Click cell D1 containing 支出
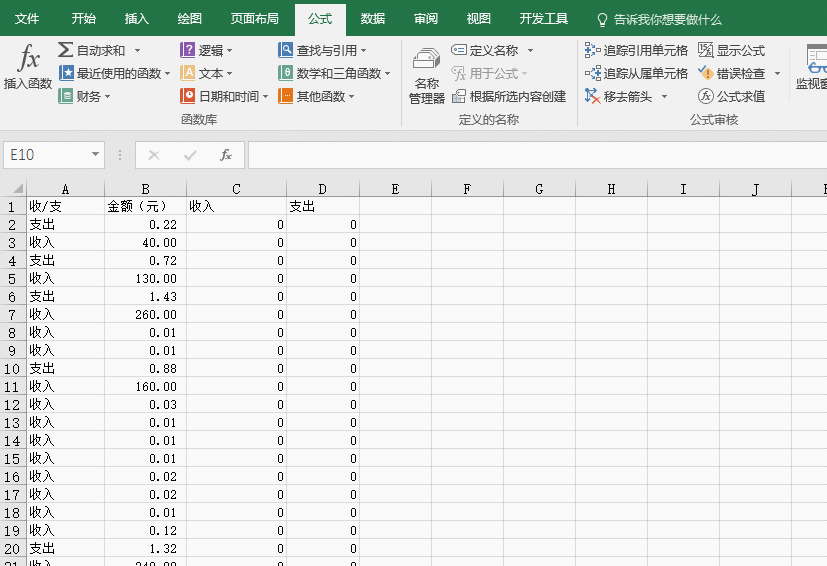This screenshot has width=827, height=566. point(323,206)
